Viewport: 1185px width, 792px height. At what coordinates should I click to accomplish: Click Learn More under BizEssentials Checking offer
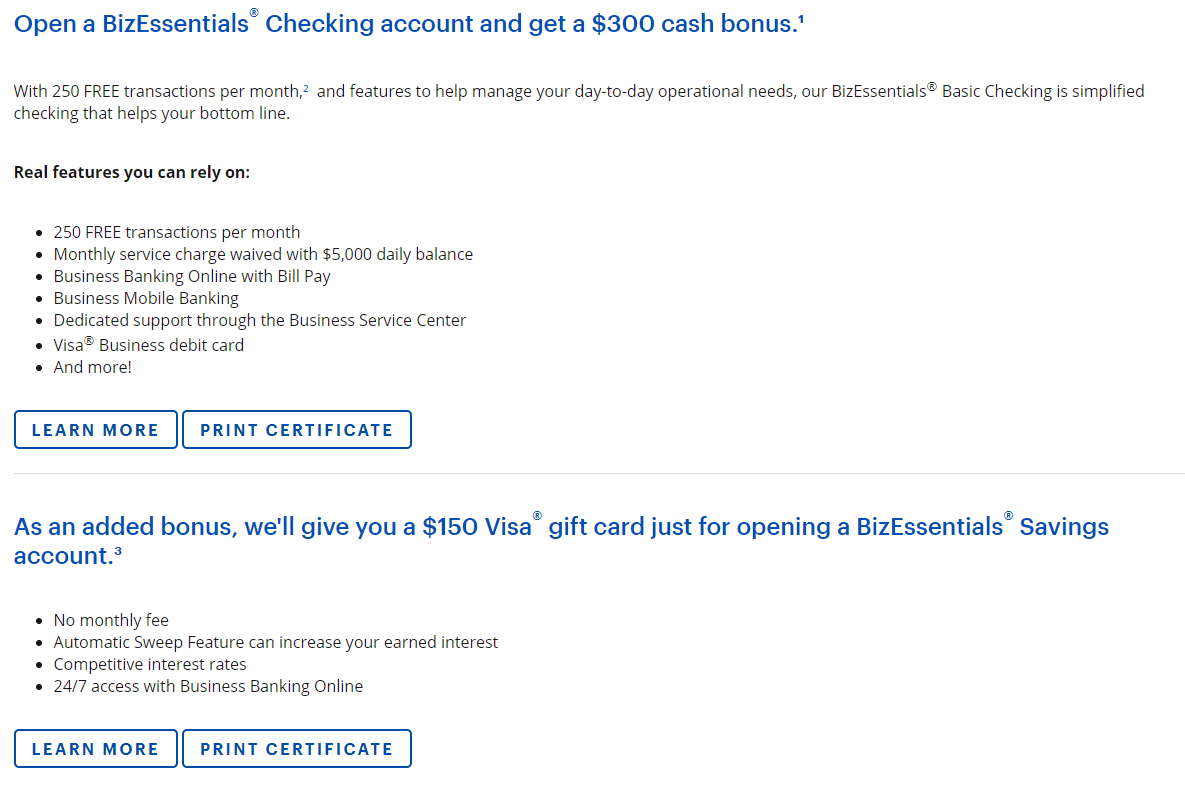tap(96, 430)
